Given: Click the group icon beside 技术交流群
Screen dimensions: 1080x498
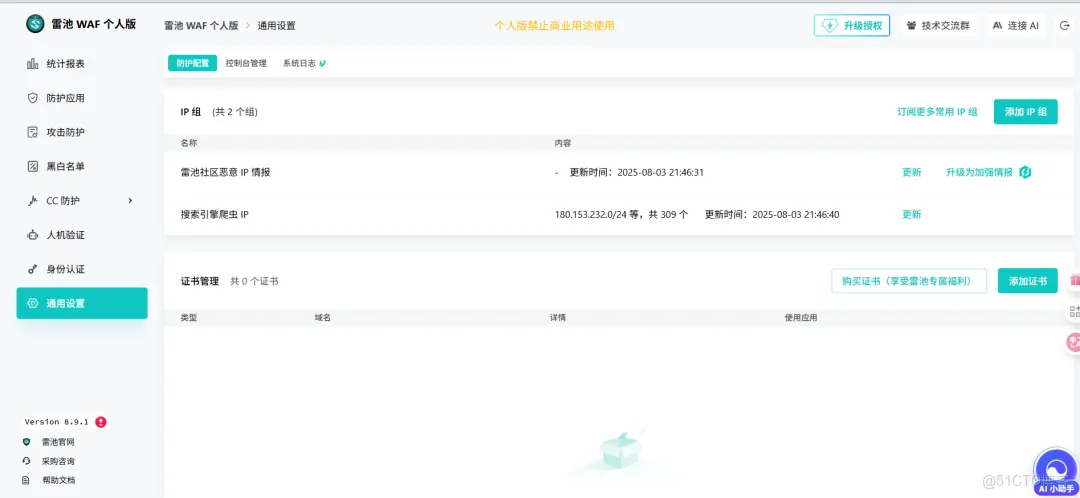Looking at the screenshot, I should point(912,25).
